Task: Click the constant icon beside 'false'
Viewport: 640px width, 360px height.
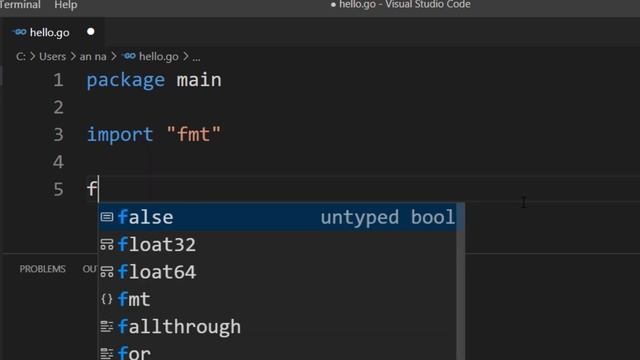Action: click(x=107, y=217)
